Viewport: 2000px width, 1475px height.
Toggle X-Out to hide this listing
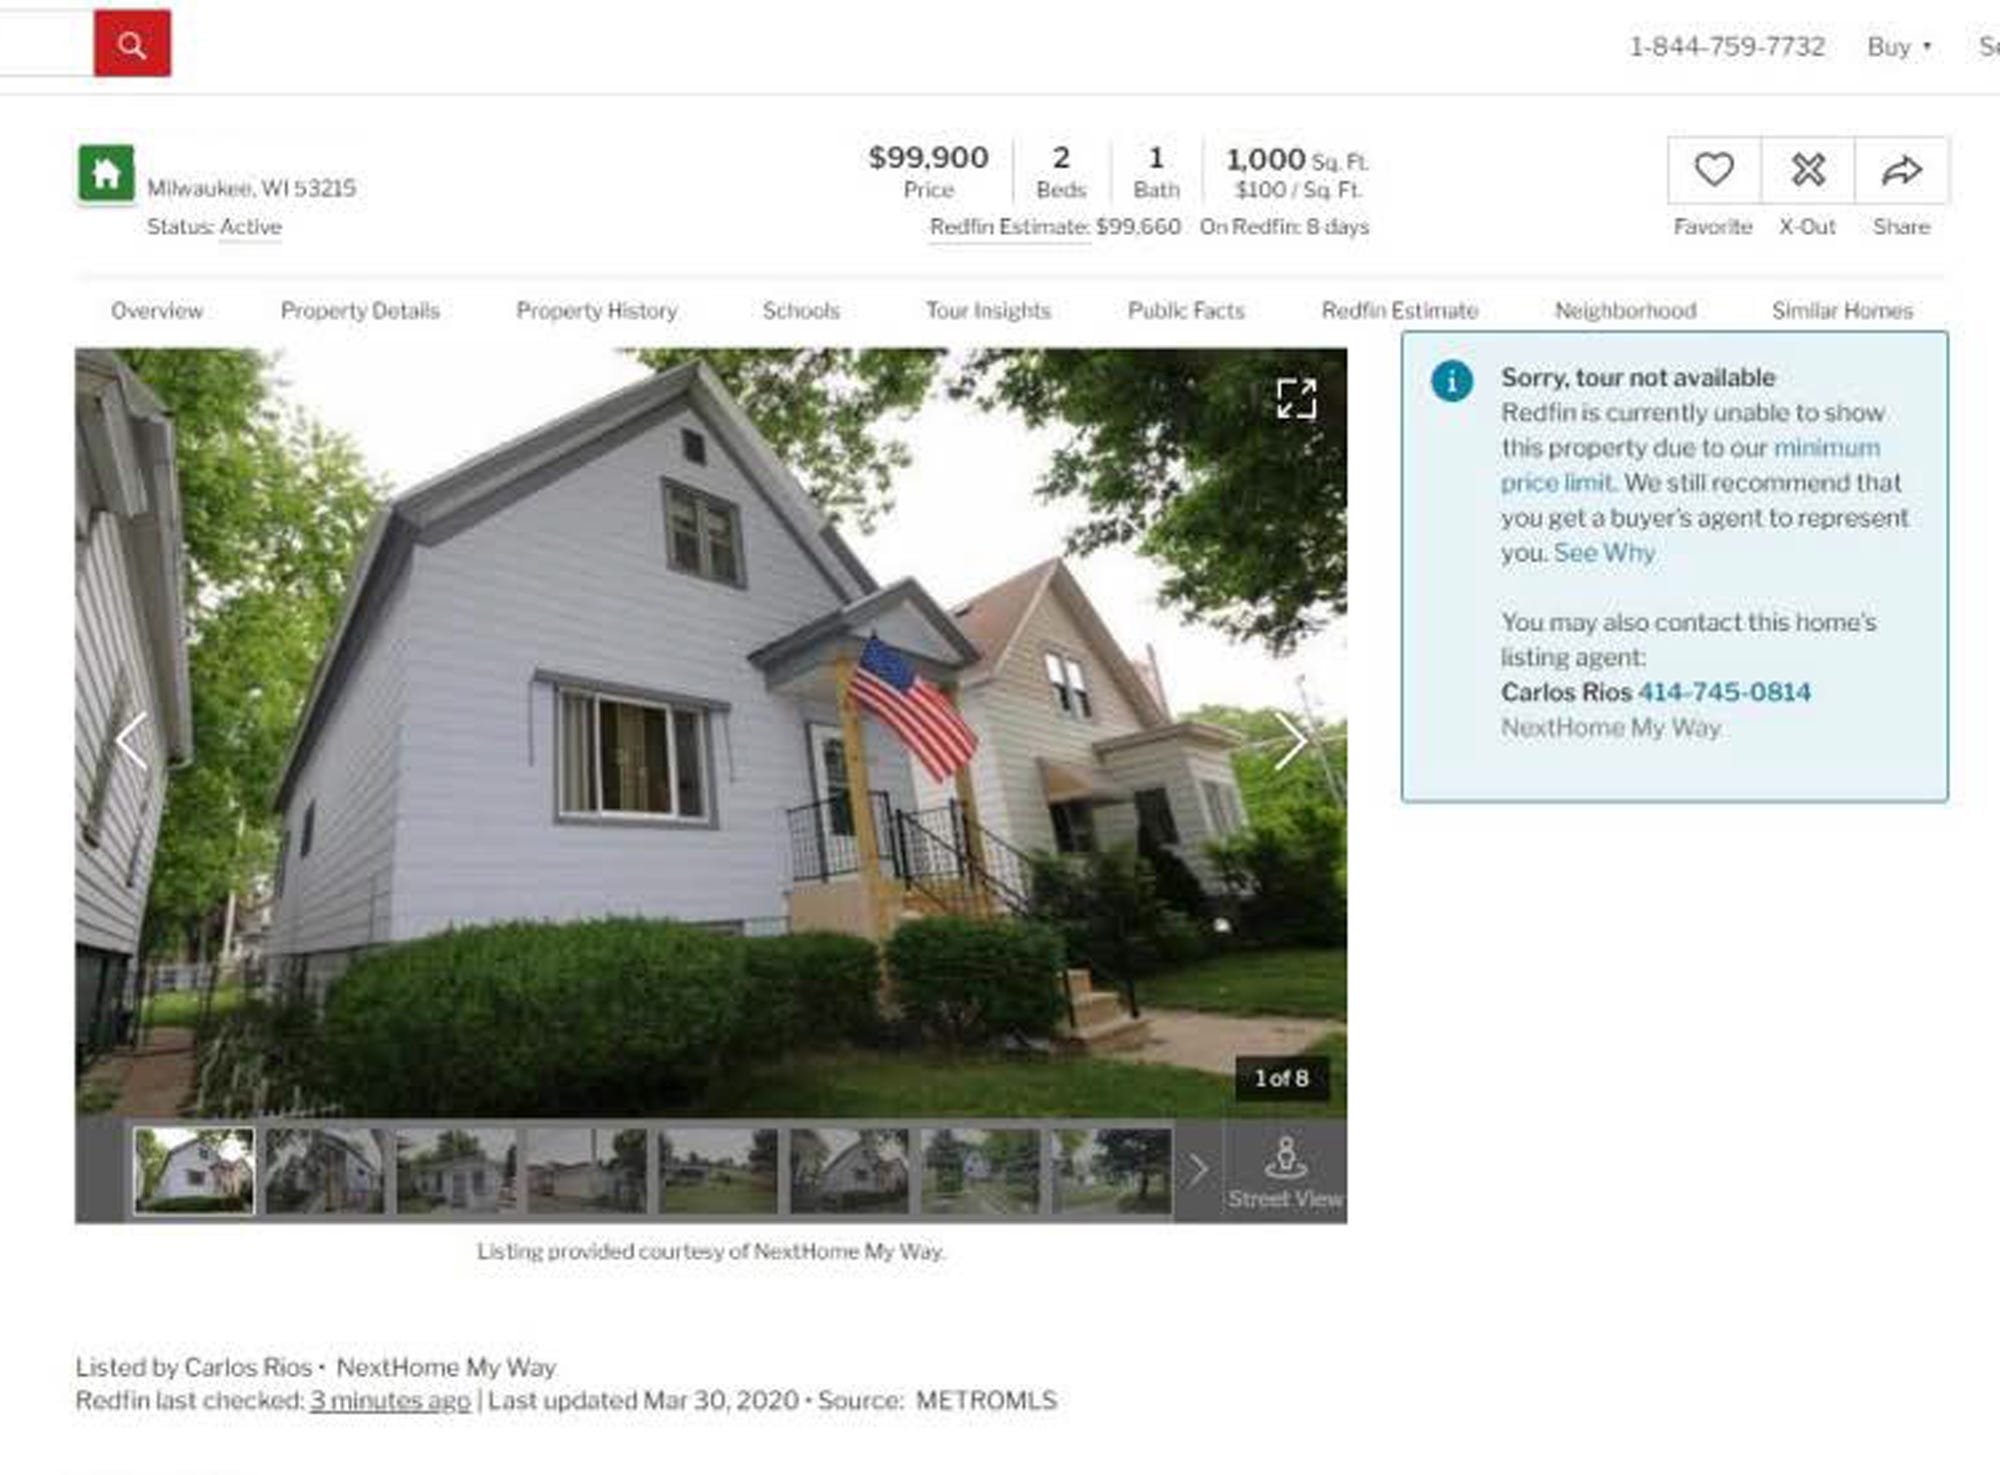tap(1809, 172)
